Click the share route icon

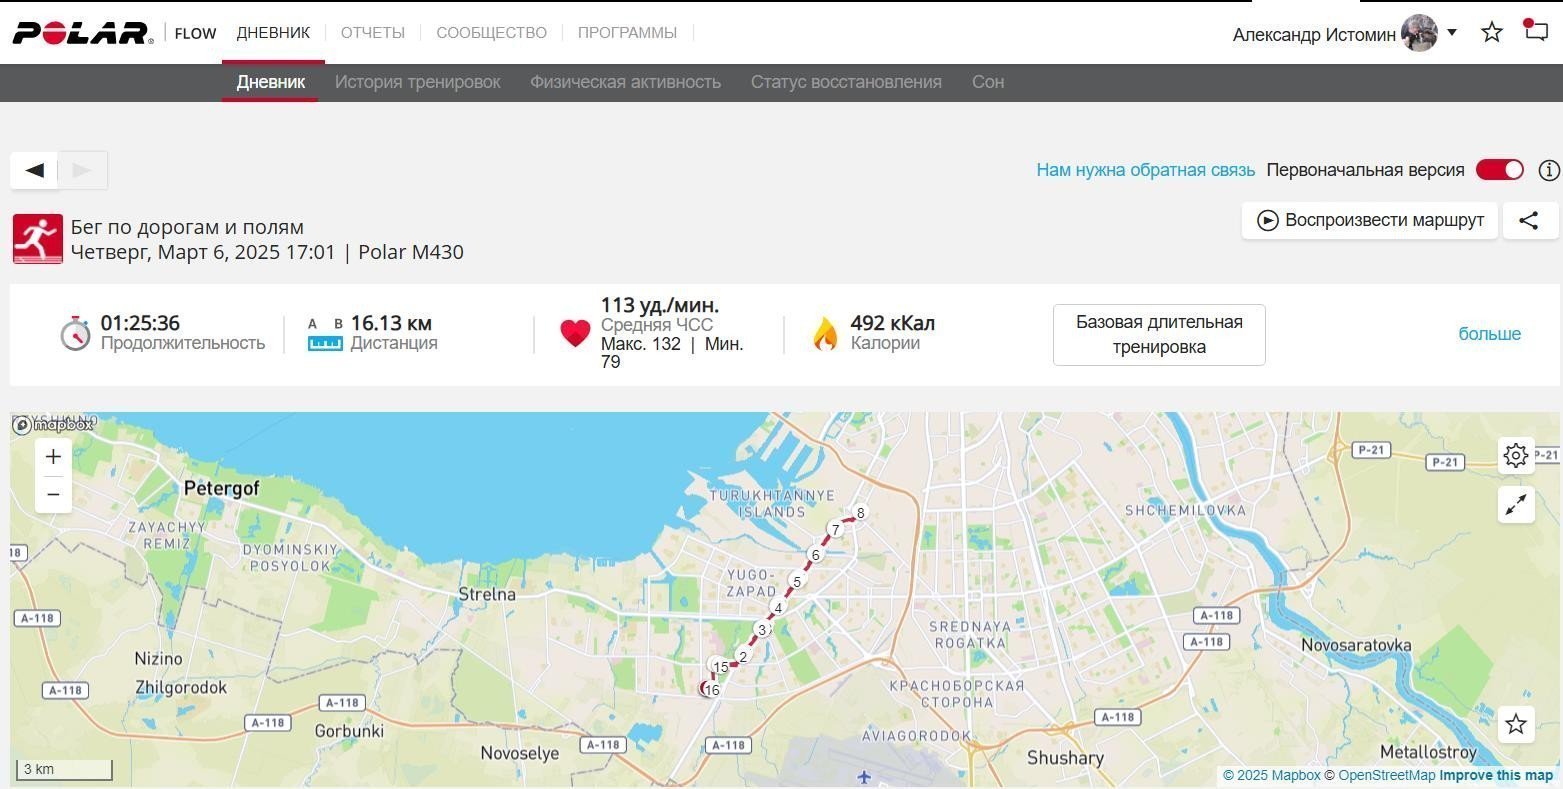pyautogui.click(x=1529, y=220)
